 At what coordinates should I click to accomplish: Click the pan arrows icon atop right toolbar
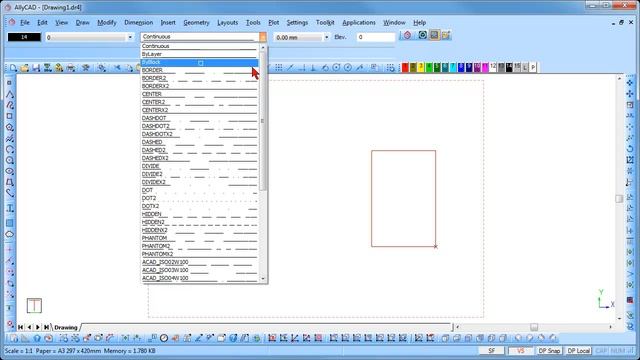coord(630,83)
